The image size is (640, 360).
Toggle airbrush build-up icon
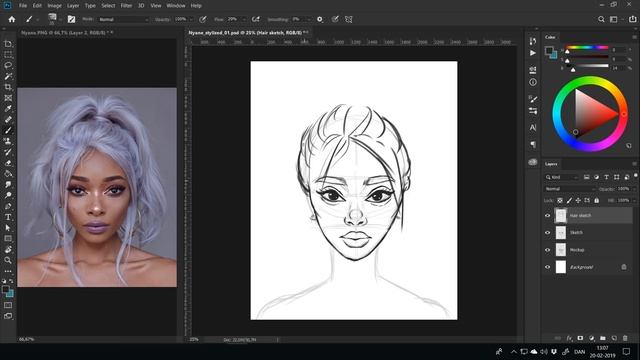256,19
